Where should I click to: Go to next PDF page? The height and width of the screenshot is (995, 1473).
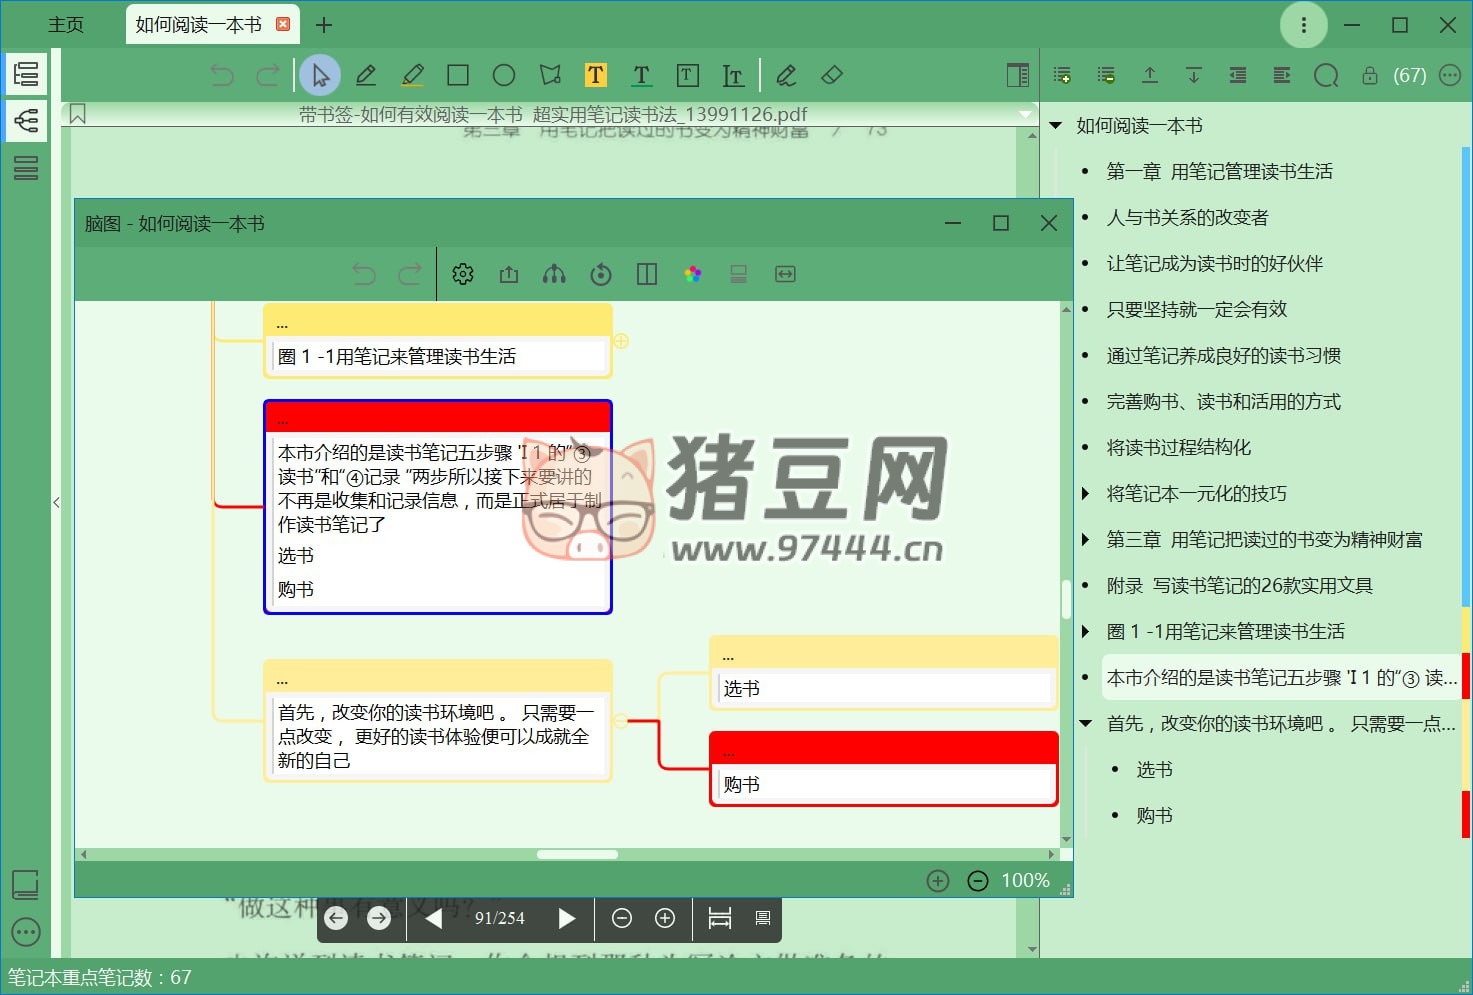566,918
